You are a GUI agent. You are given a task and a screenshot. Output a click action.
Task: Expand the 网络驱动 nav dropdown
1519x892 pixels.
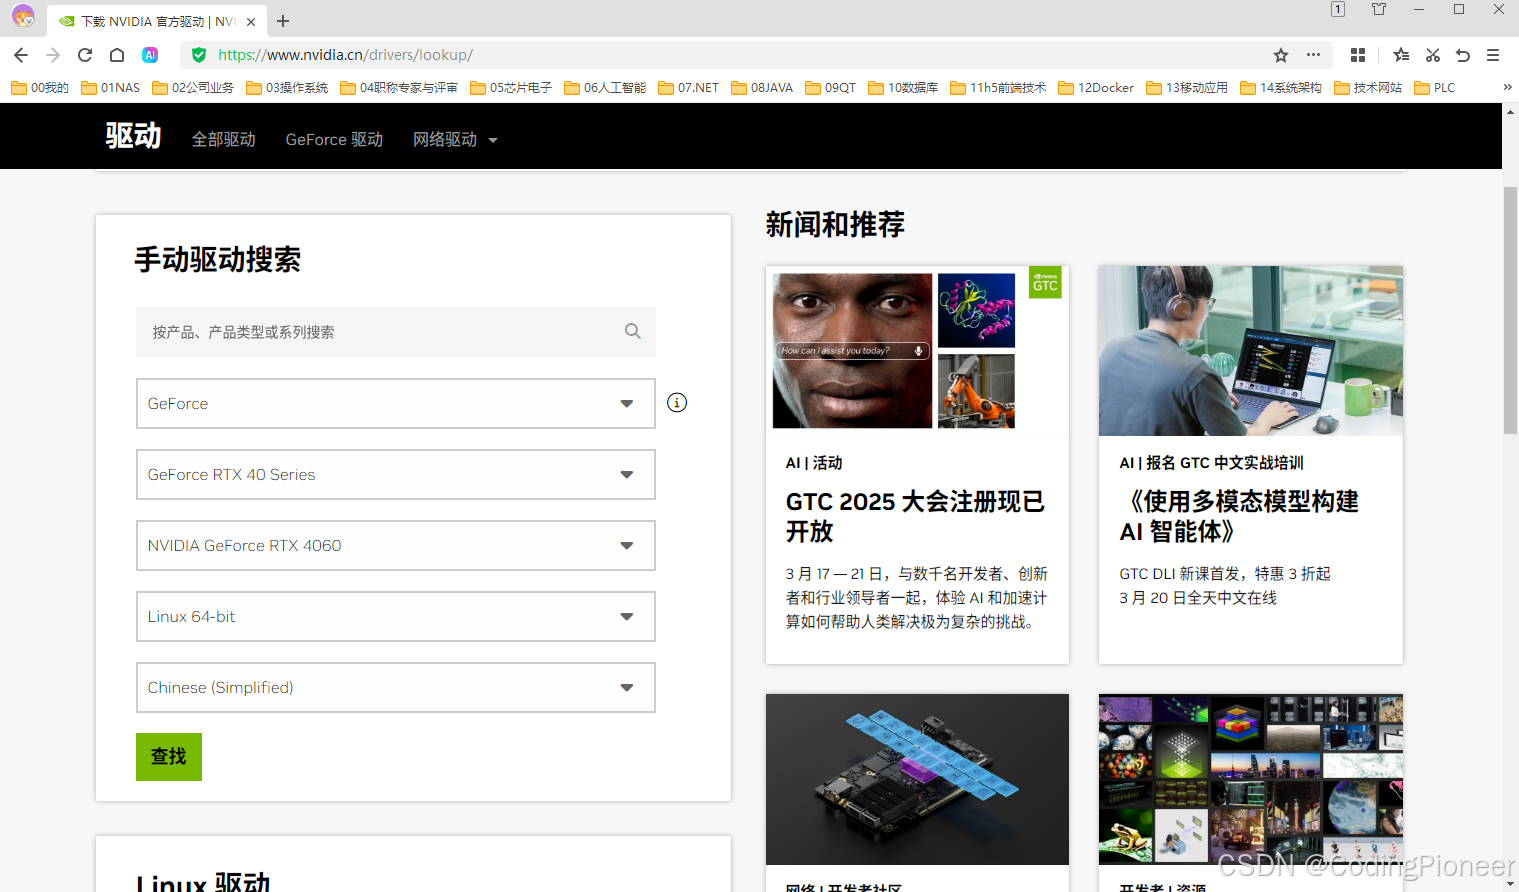(x=455, y=140)
